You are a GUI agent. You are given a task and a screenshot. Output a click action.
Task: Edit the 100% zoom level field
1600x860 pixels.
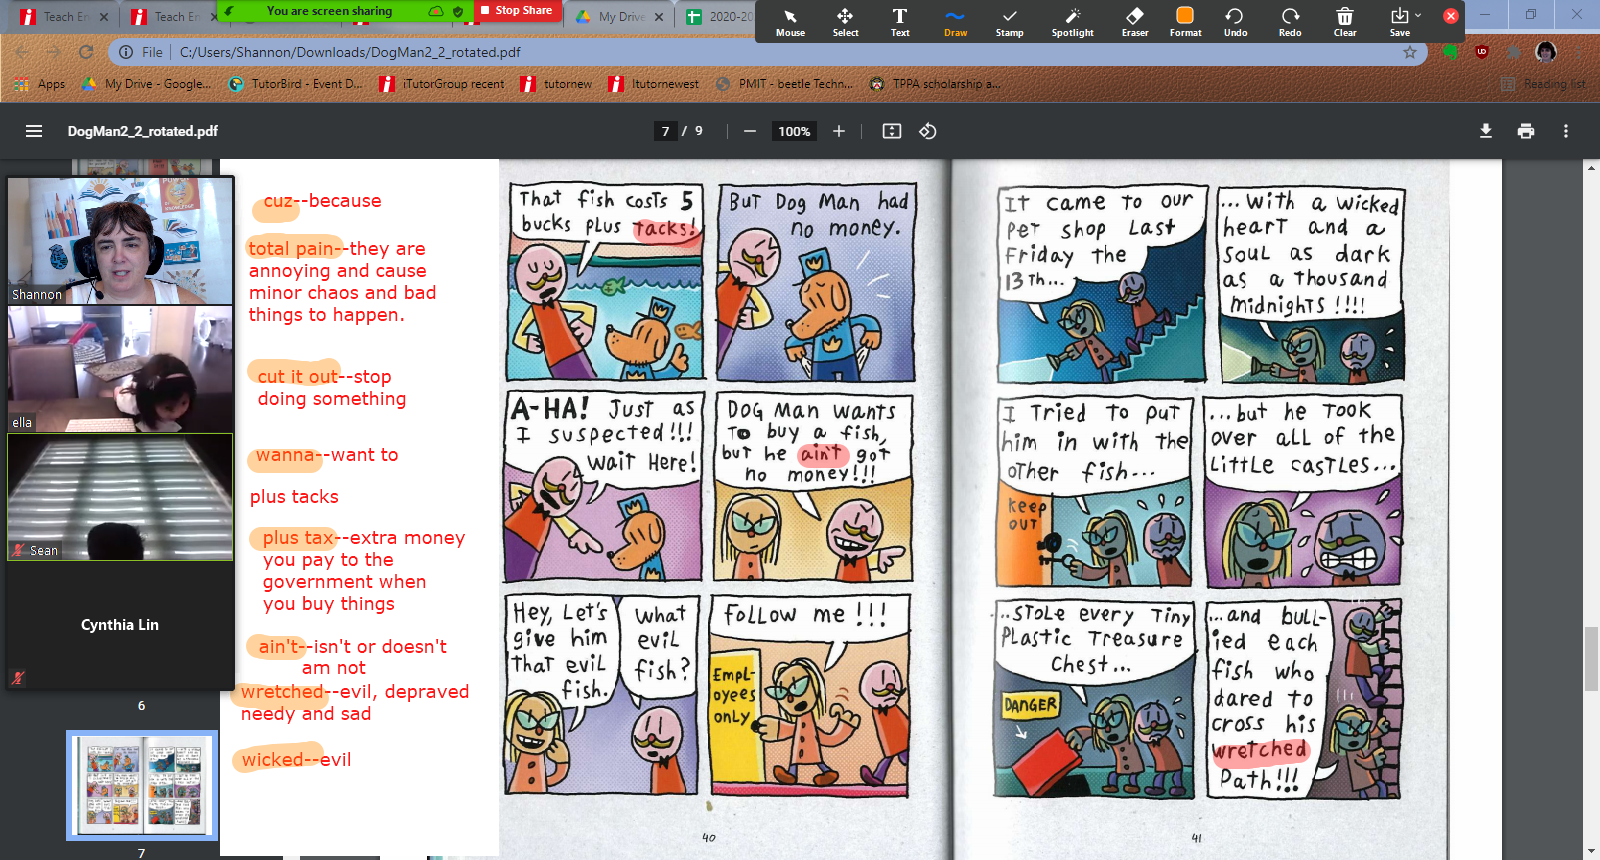click(x=794, y=131)
